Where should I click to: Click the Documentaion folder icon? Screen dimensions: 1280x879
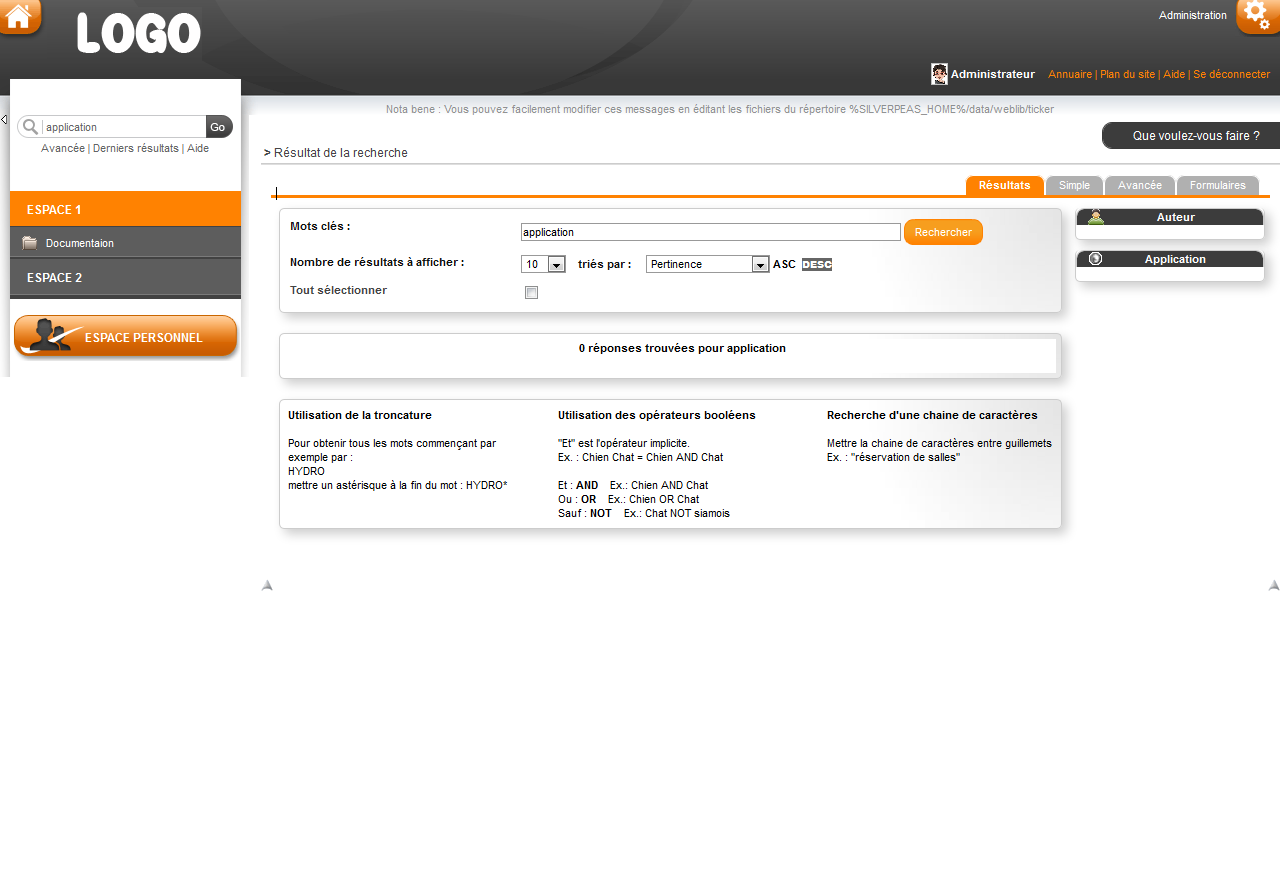[29, 243]
